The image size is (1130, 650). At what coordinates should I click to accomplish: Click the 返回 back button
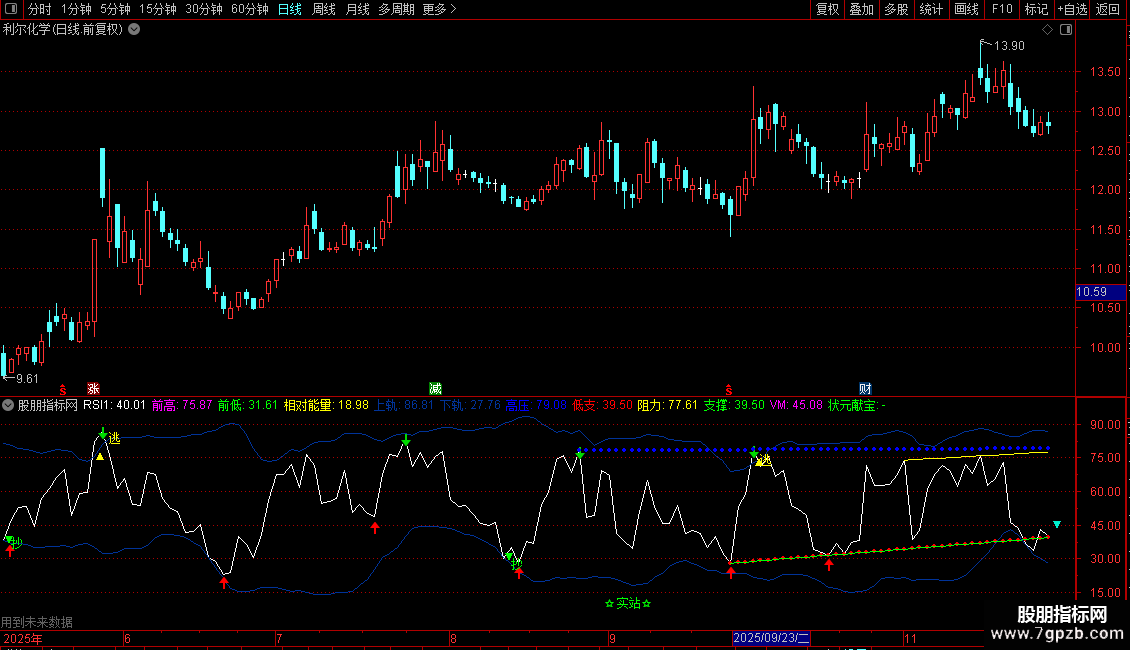click(1109, 10)
